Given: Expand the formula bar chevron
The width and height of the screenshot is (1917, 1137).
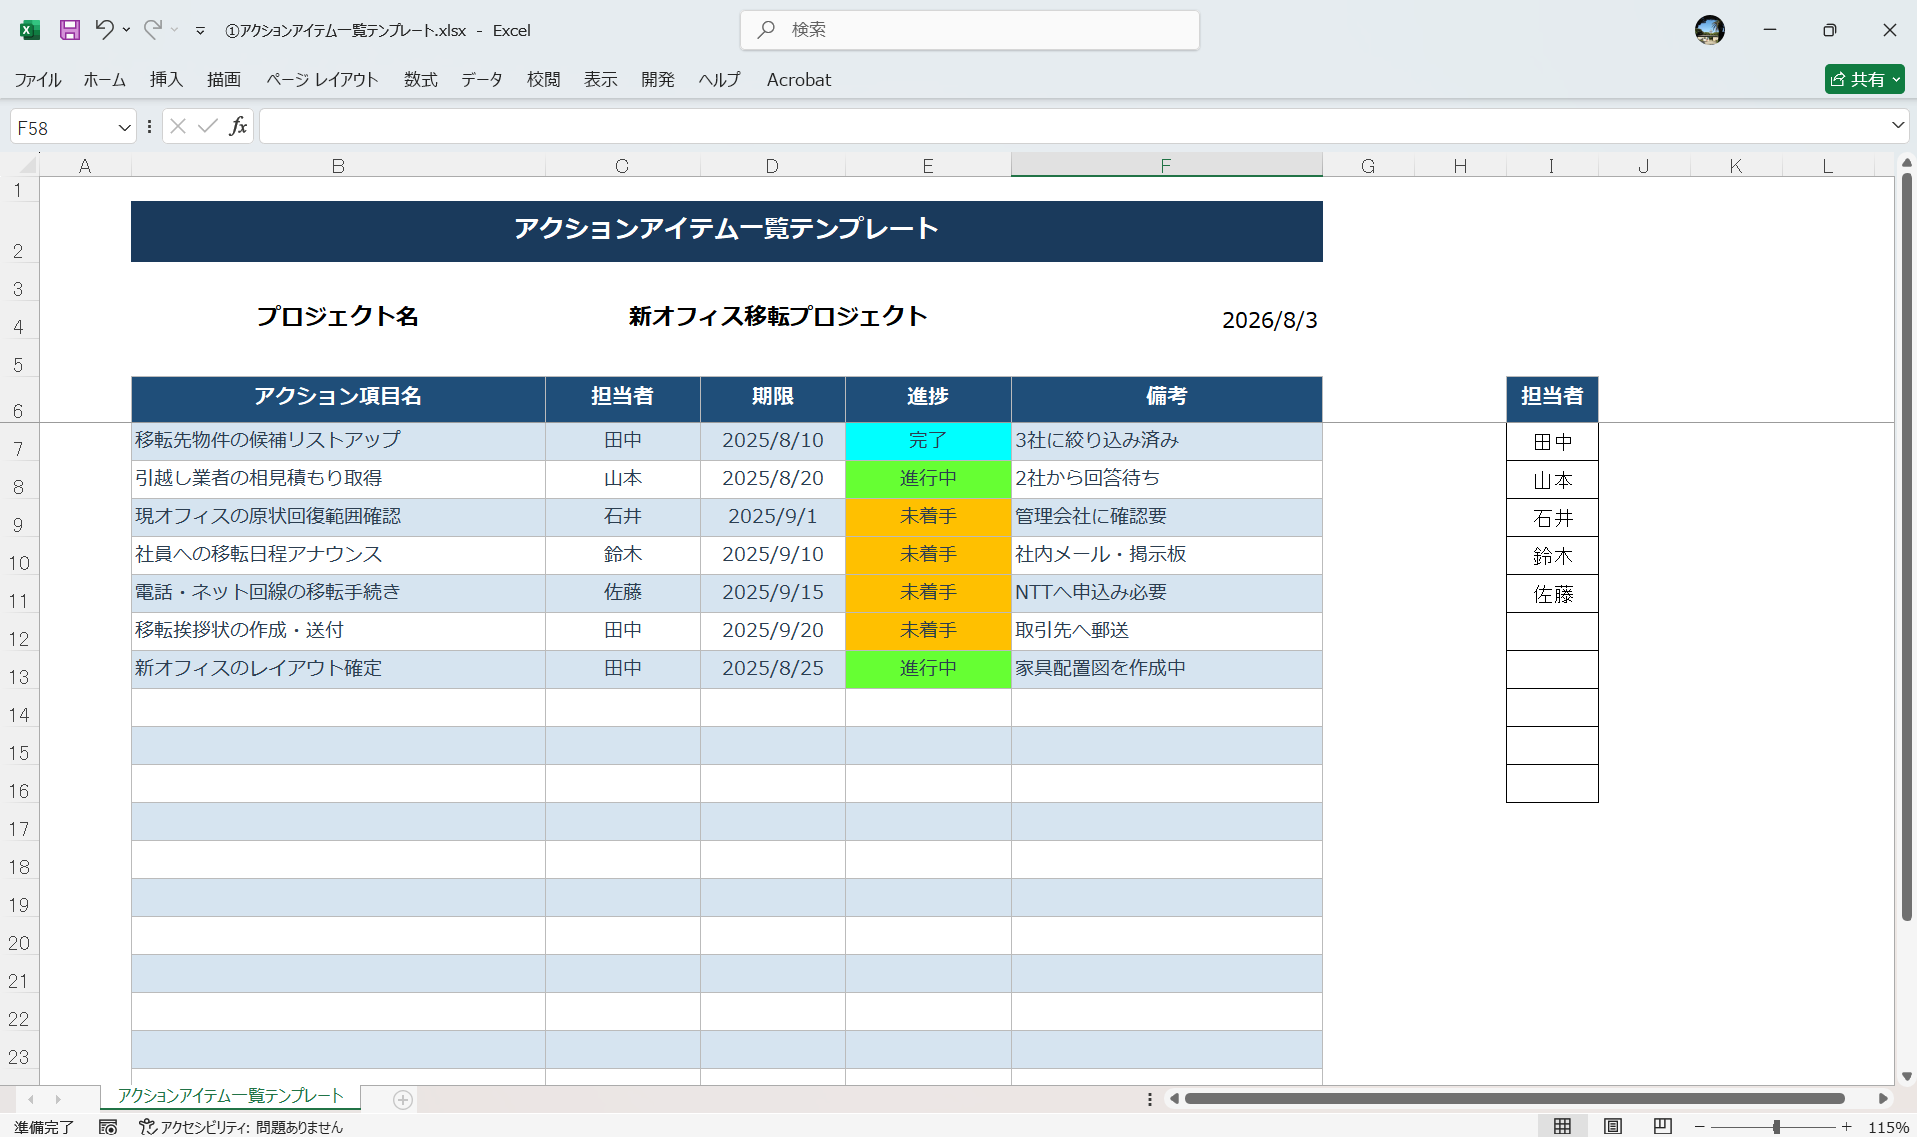Looking at the screenshot, I should point(1897,126).
